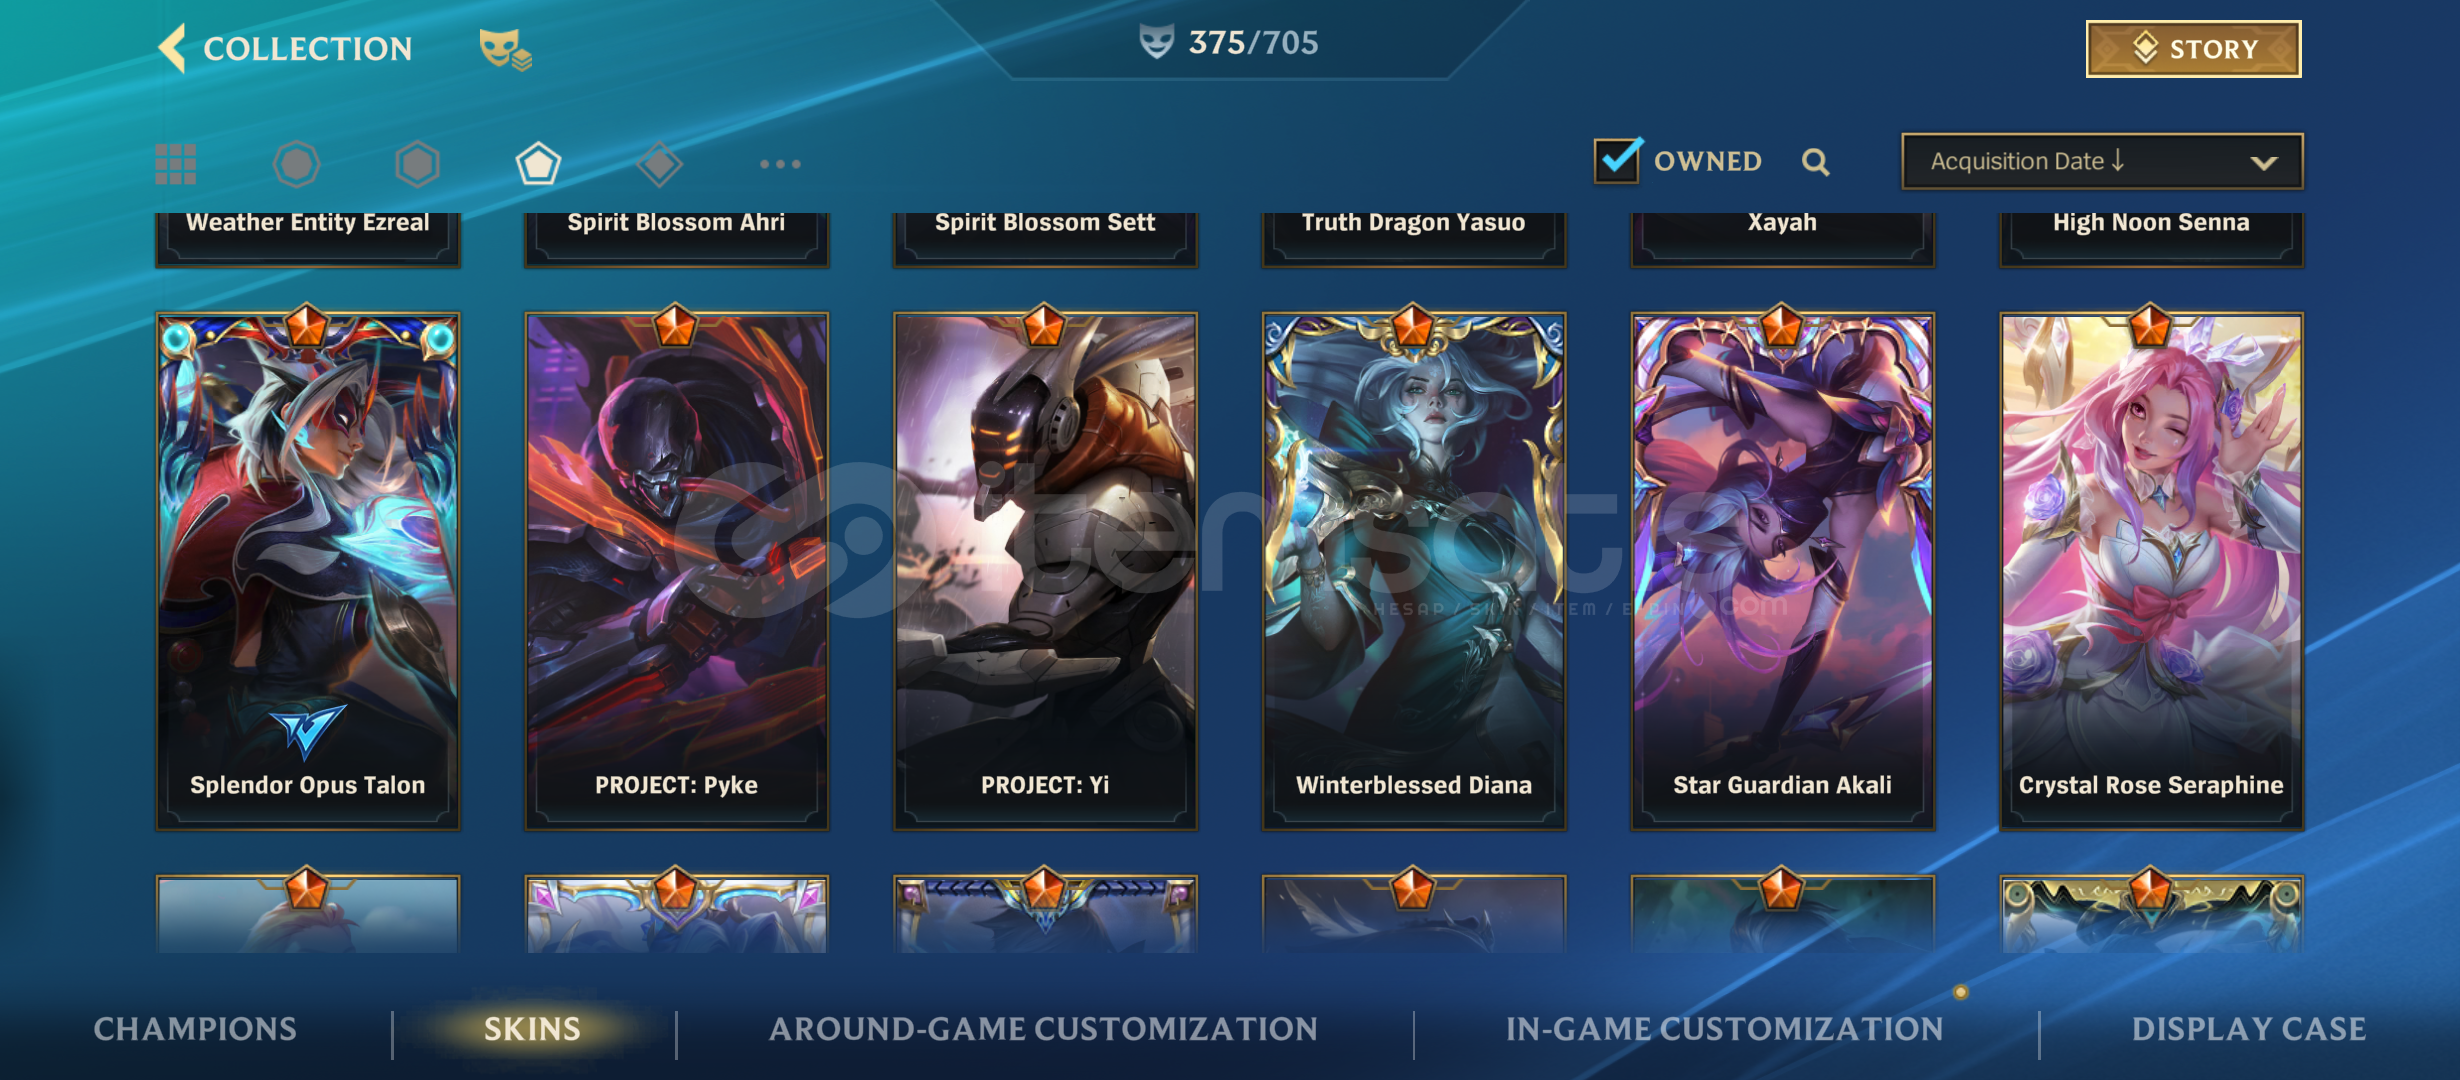
Task: Select the highlighted pentagon rarity filter
Action: click(x=538, y=164)
